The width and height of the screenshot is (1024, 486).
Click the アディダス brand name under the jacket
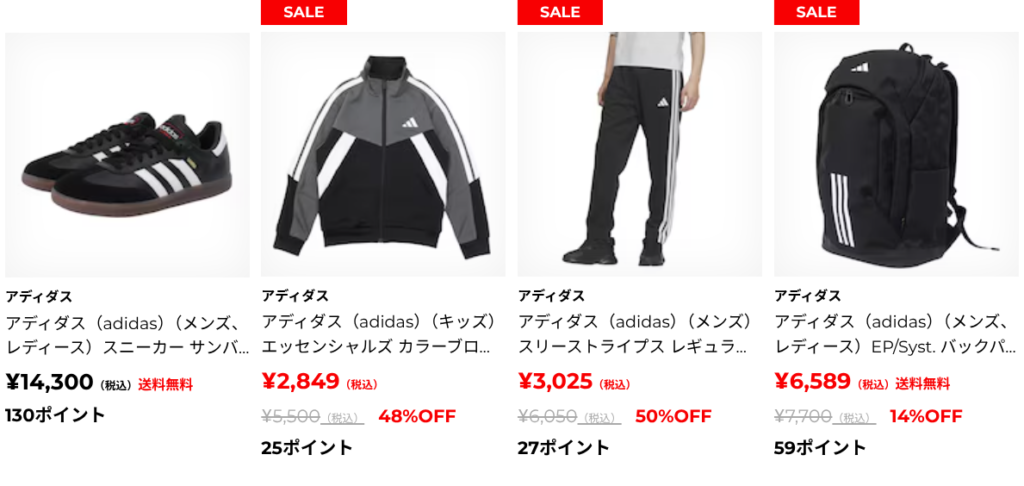[295, 296]
